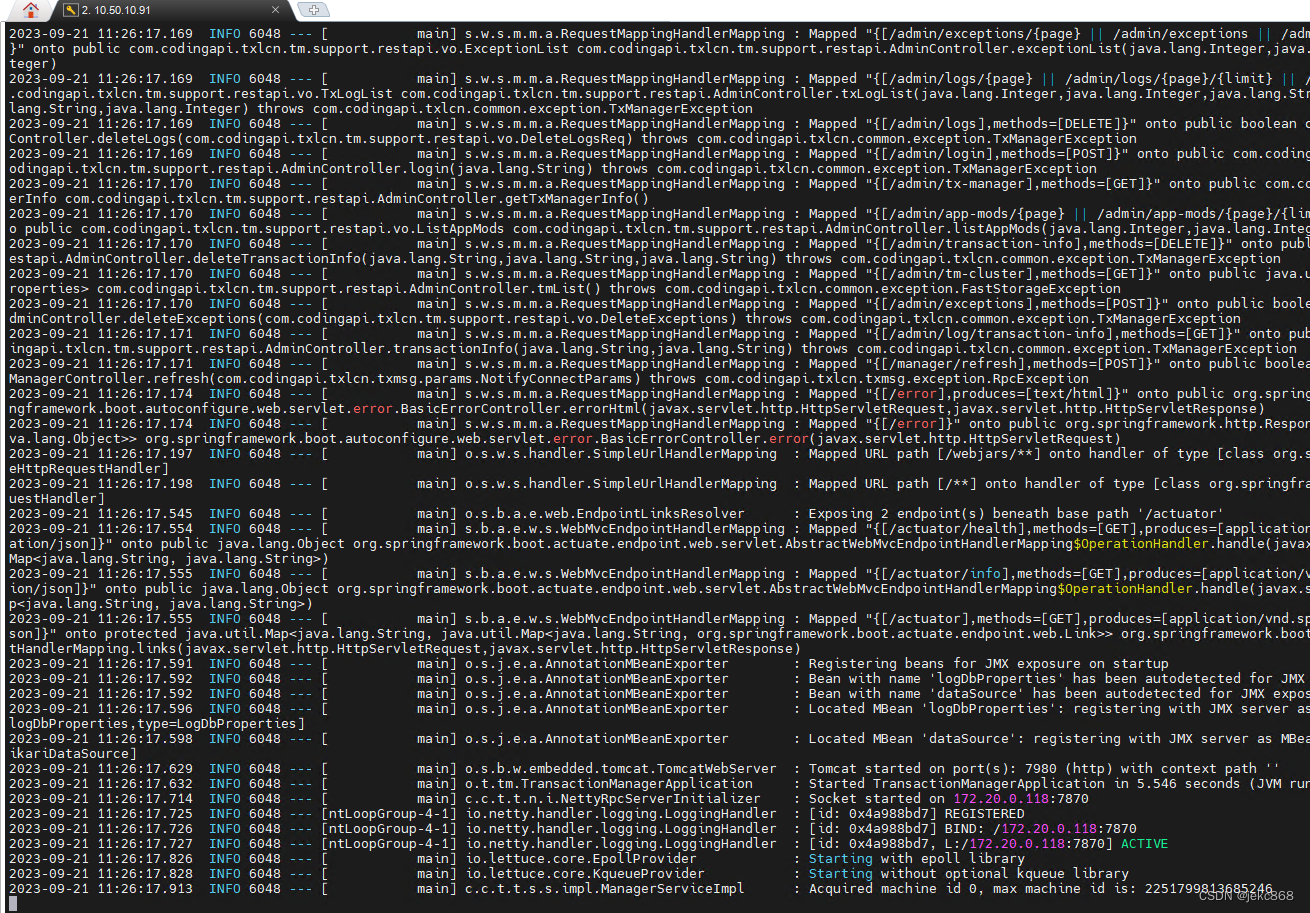The height and width of the screenshot is (913, 1310).
Task: Click logger name 'io.lettuce.core.EpollProvider'
Action: (x=580, y=859)
